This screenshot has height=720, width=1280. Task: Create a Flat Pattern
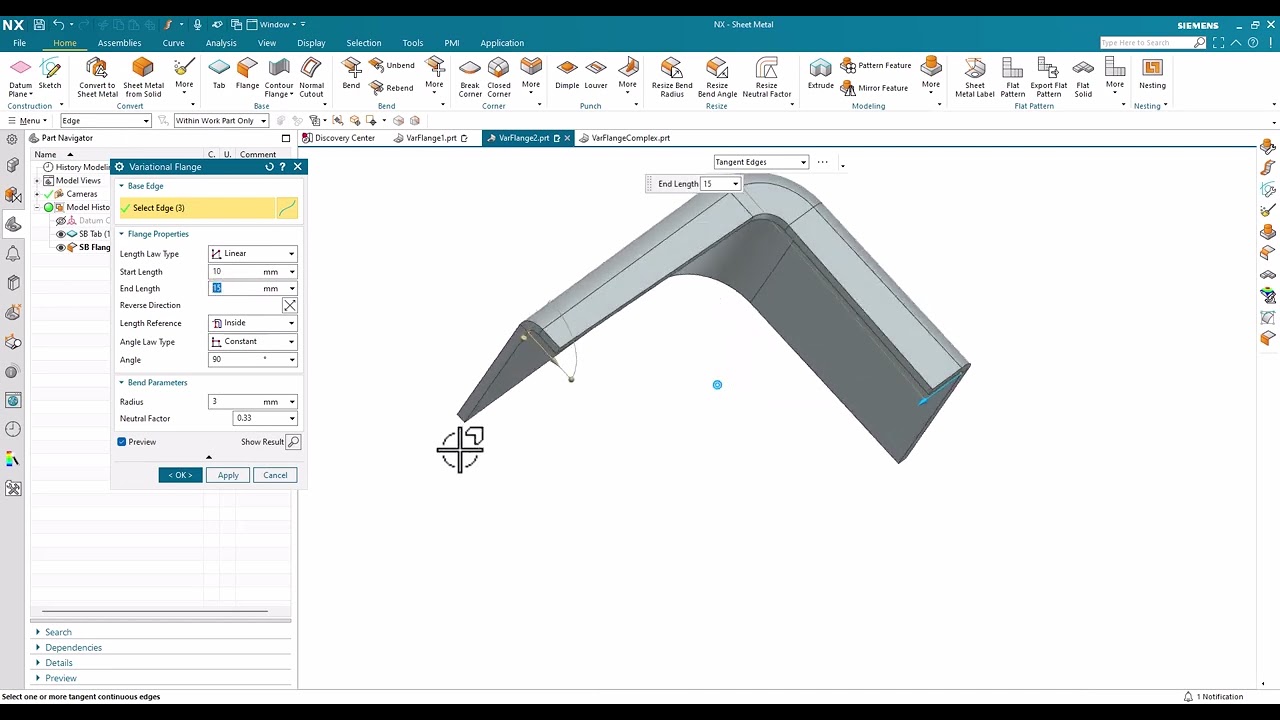tap(1013, 76)
